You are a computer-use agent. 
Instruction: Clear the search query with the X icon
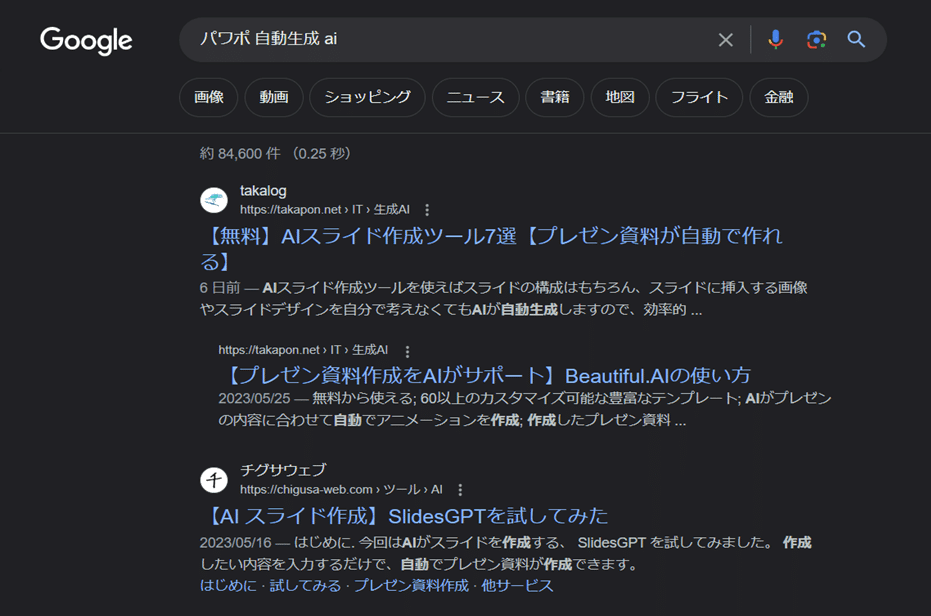coord(726,40)
